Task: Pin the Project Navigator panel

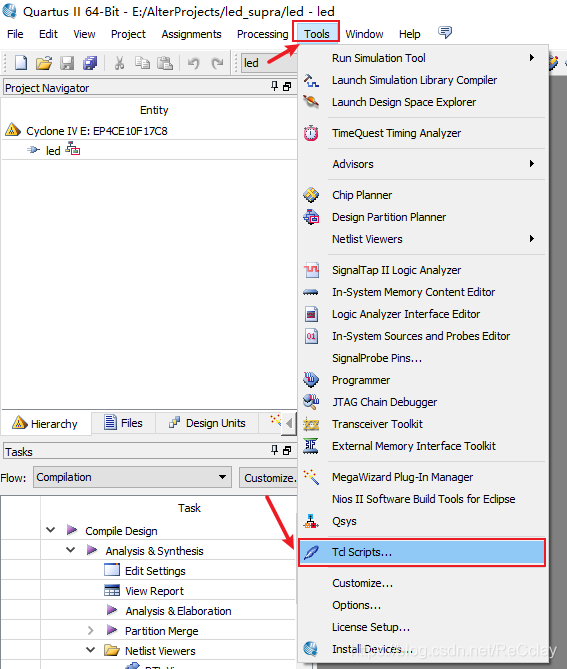Action: tap(275, 86)
